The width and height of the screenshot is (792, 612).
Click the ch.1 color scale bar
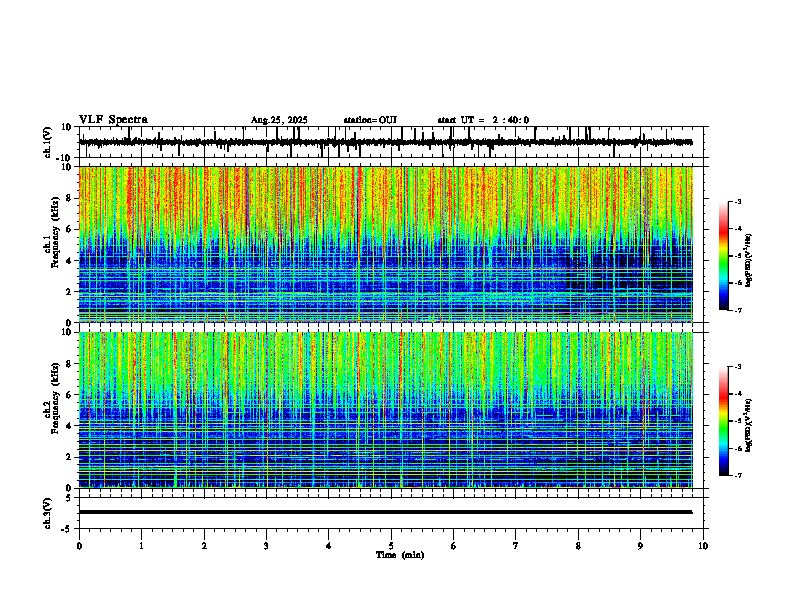(x=724, y=256)
